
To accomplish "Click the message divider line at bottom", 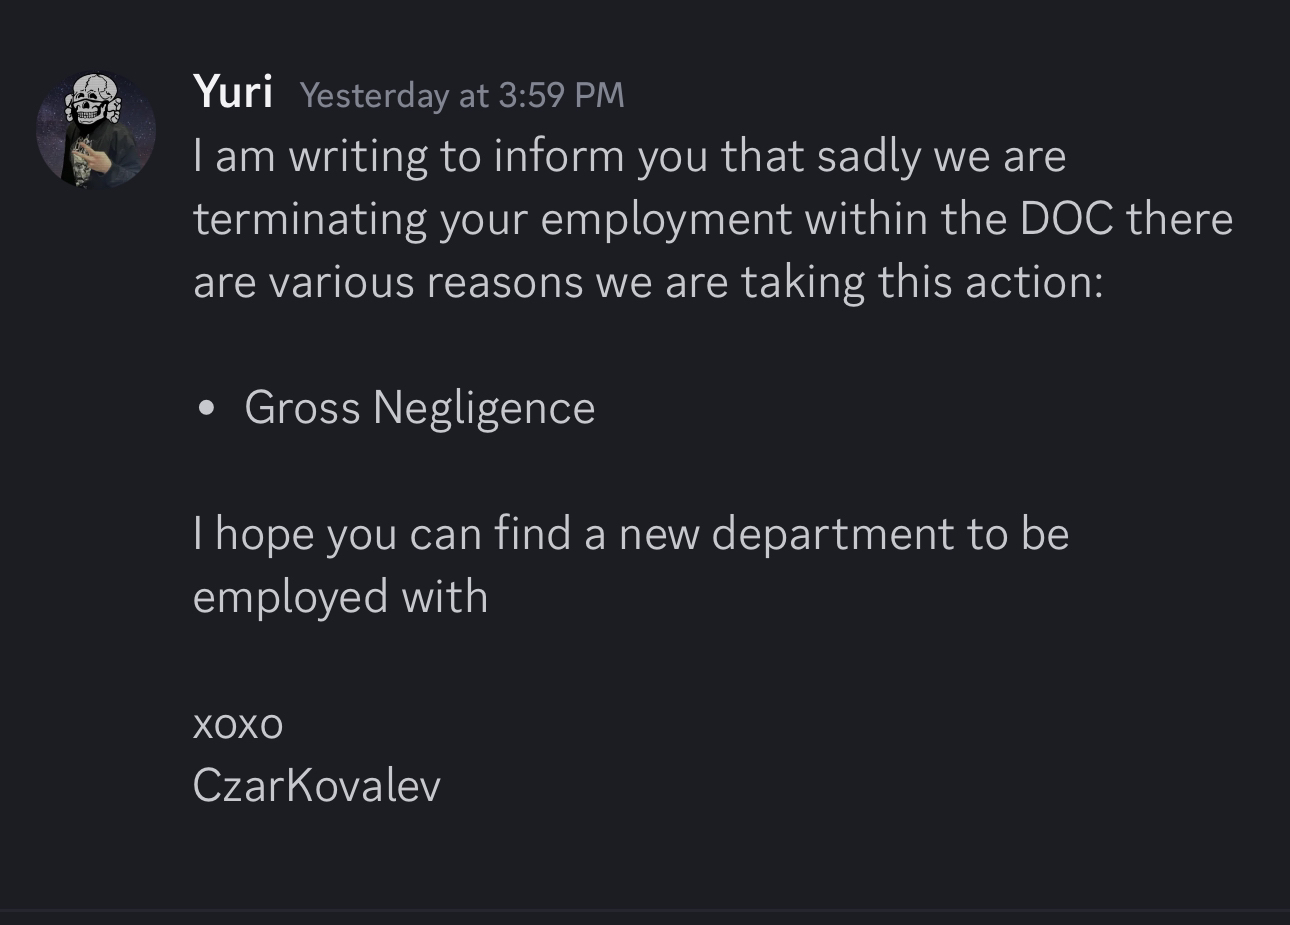I will pos(645,910).
